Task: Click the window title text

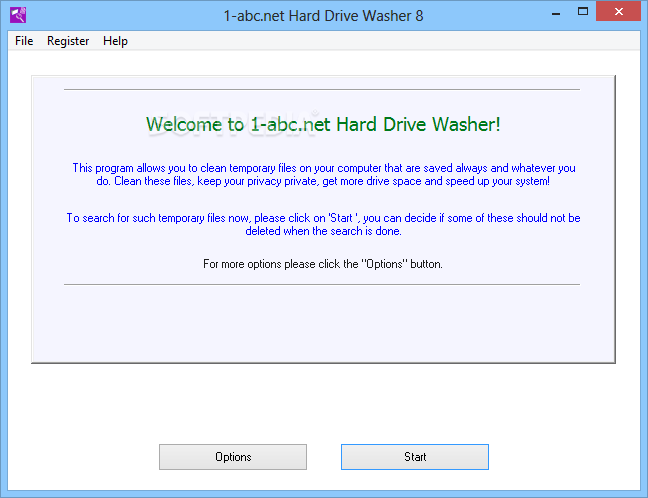Action: [x=323, y=16]
